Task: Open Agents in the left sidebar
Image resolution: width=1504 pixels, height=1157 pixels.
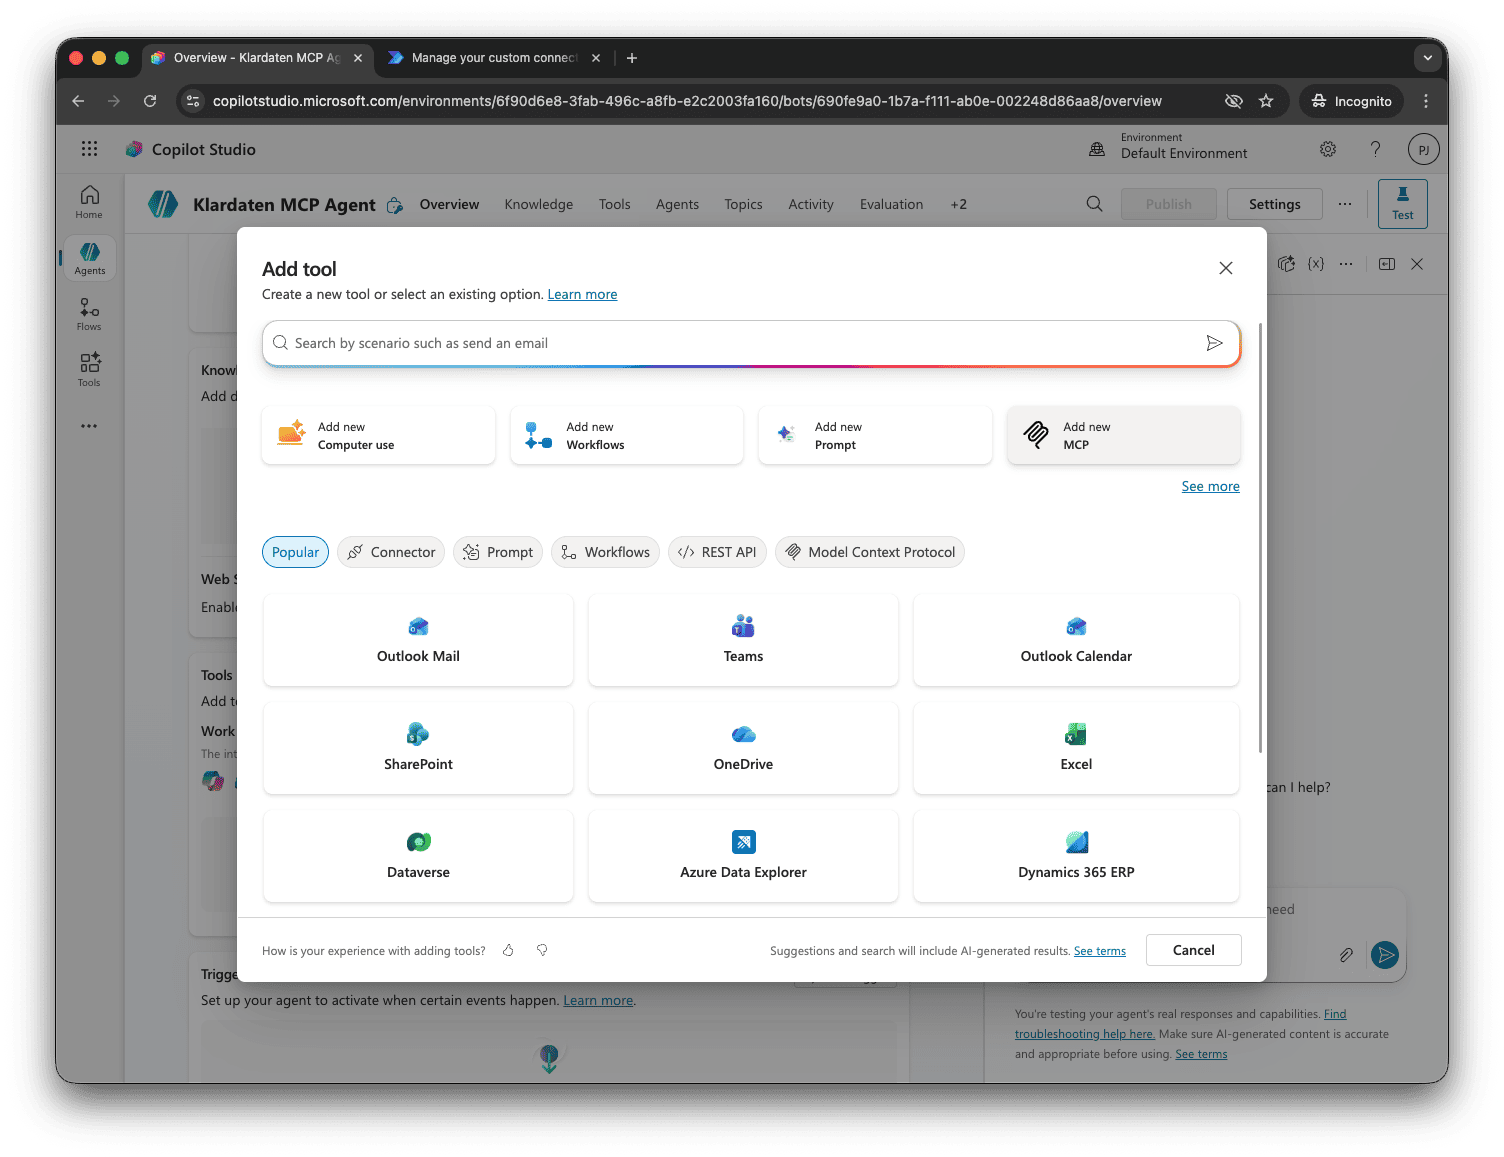Action: click(x=89, y=258)
